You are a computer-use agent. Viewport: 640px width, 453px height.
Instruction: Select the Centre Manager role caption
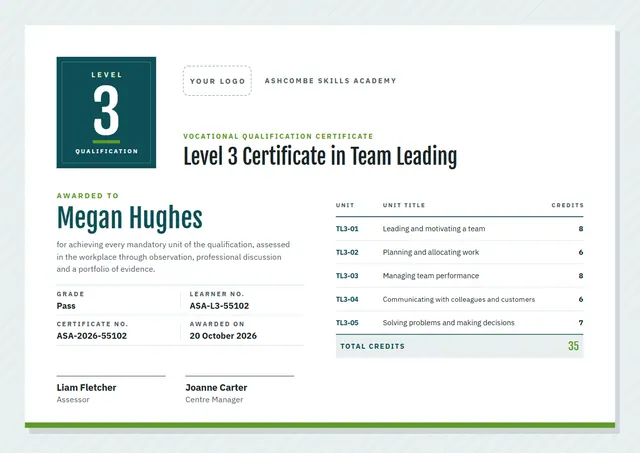pyautogui.click(x=214, y=400)
